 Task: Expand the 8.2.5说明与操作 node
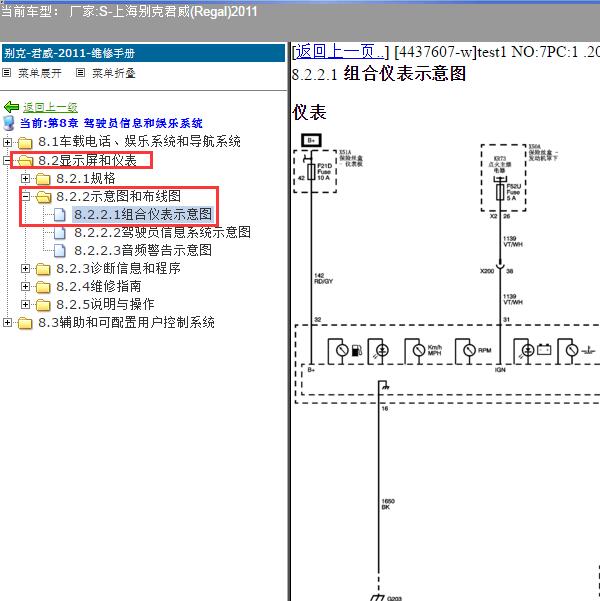pyautogui.click(x=25, y=304)
